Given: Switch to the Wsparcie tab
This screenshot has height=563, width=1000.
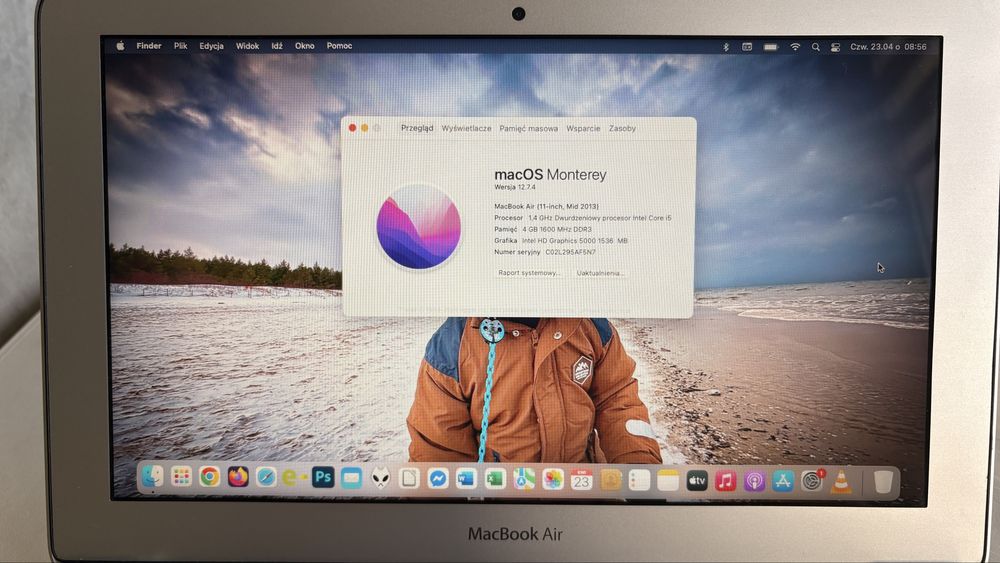Looking at the screenshot, I should click(x=584, y=128).
